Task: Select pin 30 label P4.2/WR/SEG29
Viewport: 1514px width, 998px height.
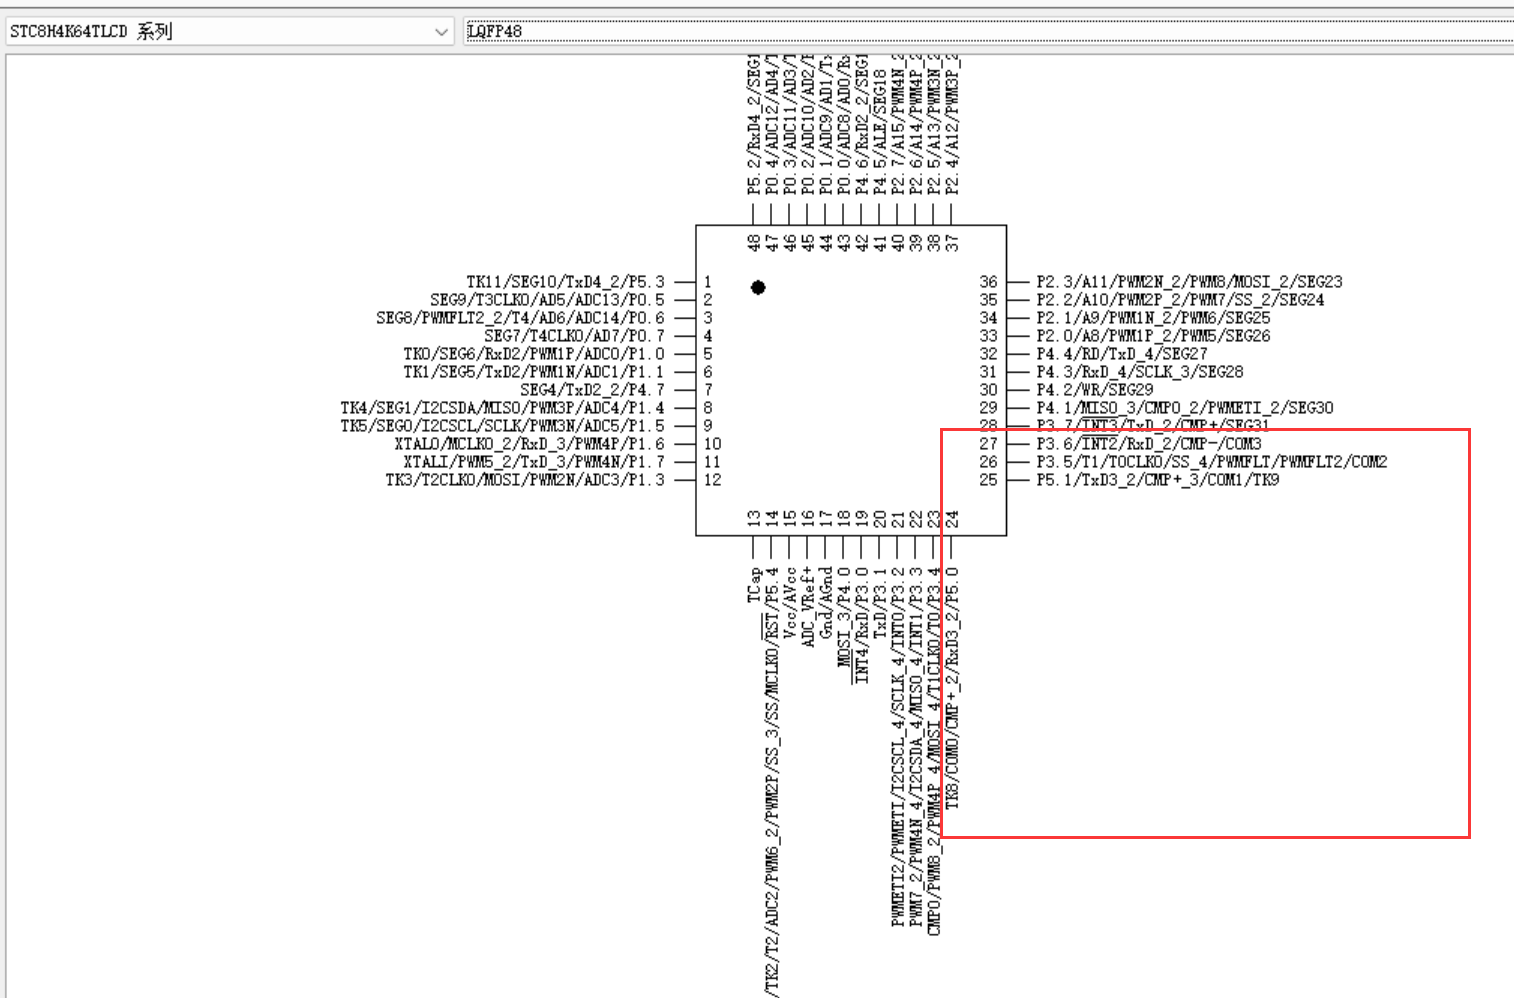Action: tap(1095, 390)
